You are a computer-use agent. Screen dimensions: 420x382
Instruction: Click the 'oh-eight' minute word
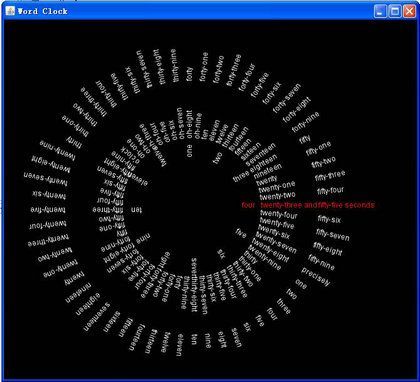189,124
